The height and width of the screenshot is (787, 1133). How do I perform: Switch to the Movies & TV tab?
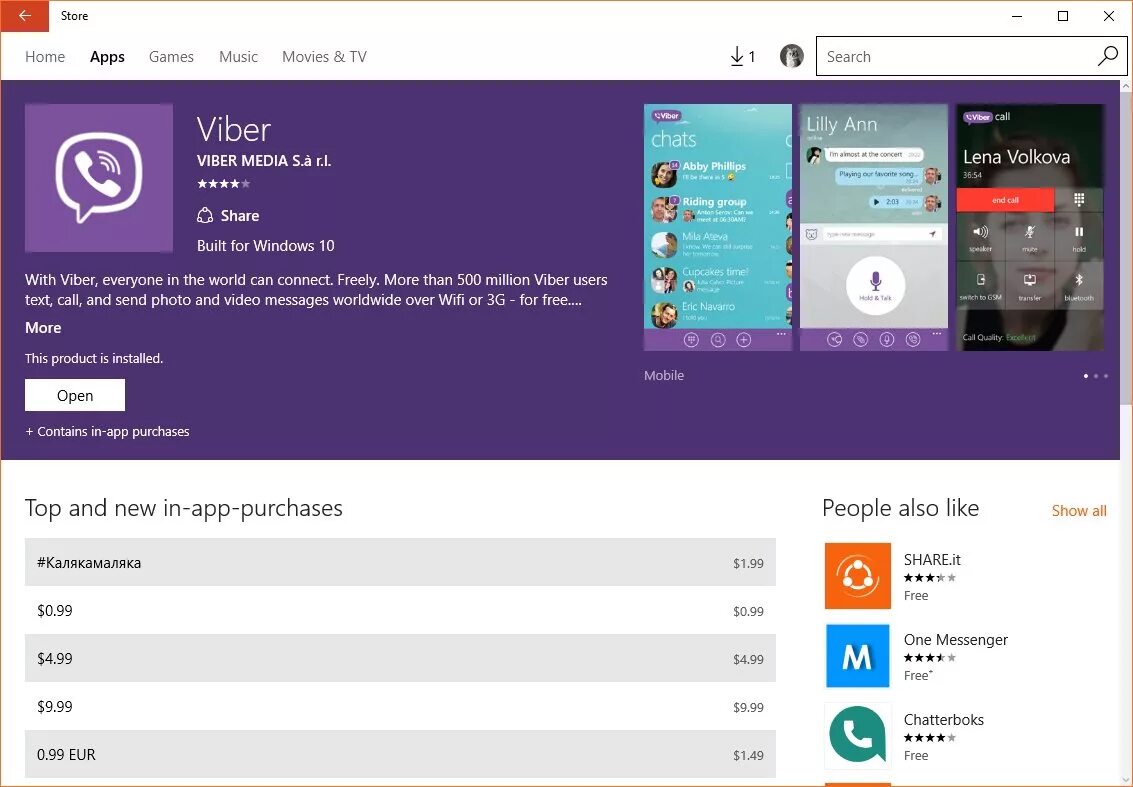(323, 57)
